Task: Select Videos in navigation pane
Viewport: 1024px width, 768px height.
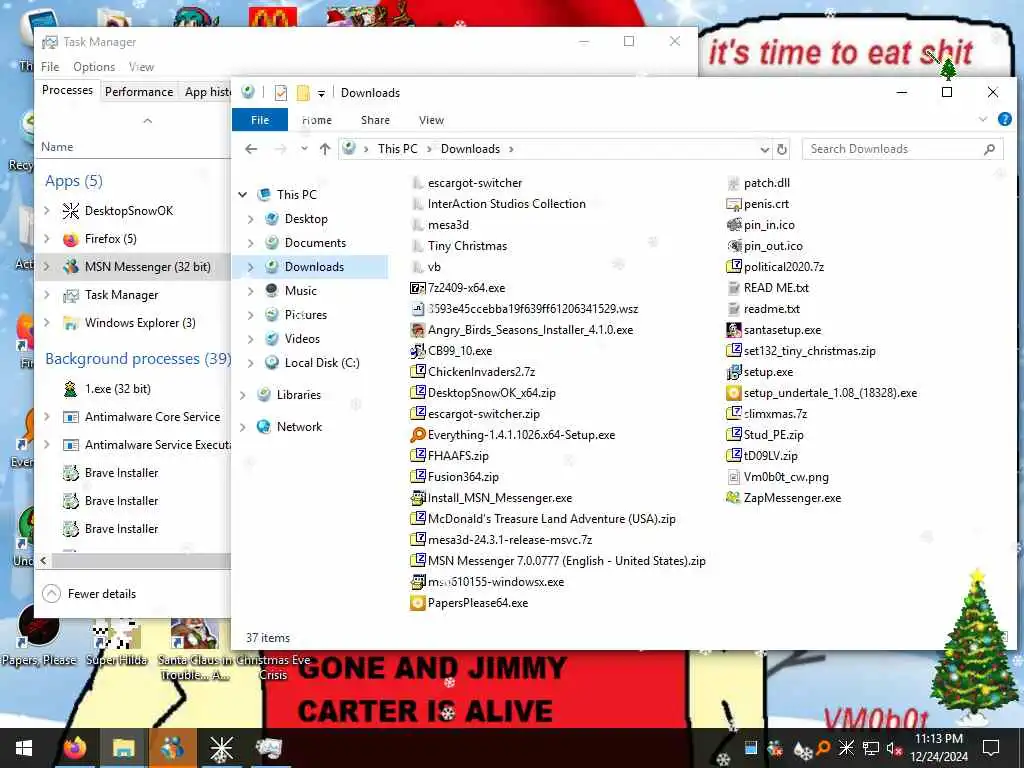Action: (302, 339)
